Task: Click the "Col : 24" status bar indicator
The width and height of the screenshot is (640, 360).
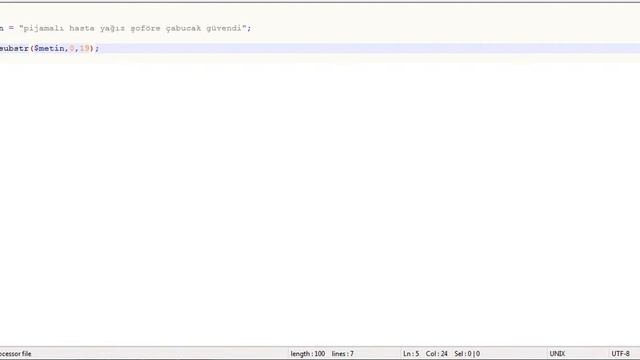Action: (437, 354)
